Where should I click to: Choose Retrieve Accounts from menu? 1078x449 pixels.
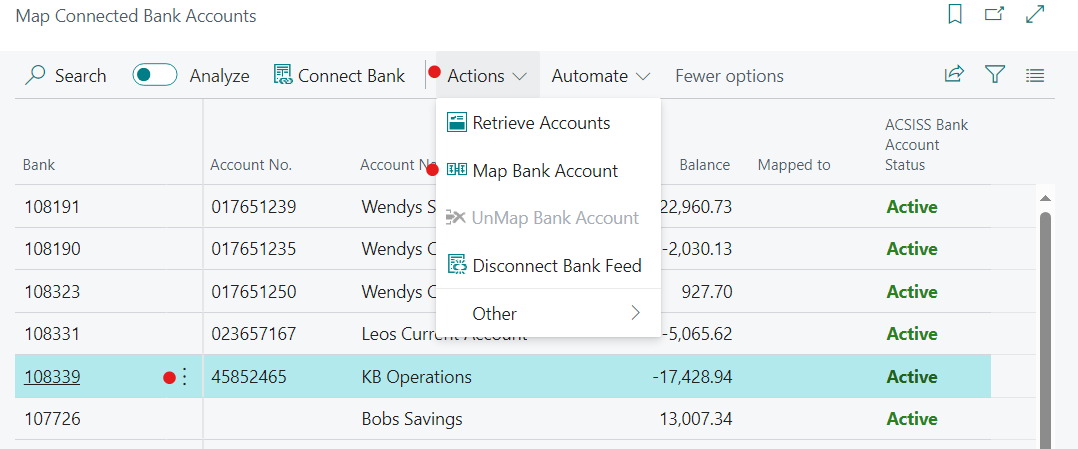541,123
